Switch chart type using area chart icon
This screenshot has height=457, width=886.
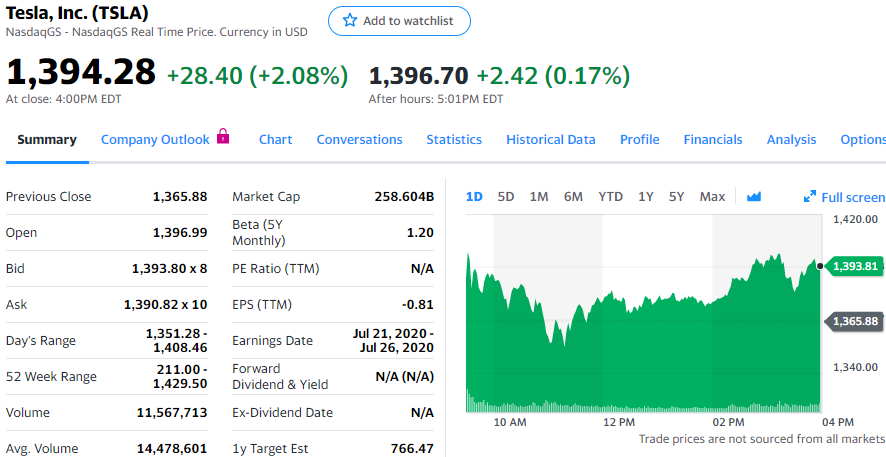tap(754, 197)
